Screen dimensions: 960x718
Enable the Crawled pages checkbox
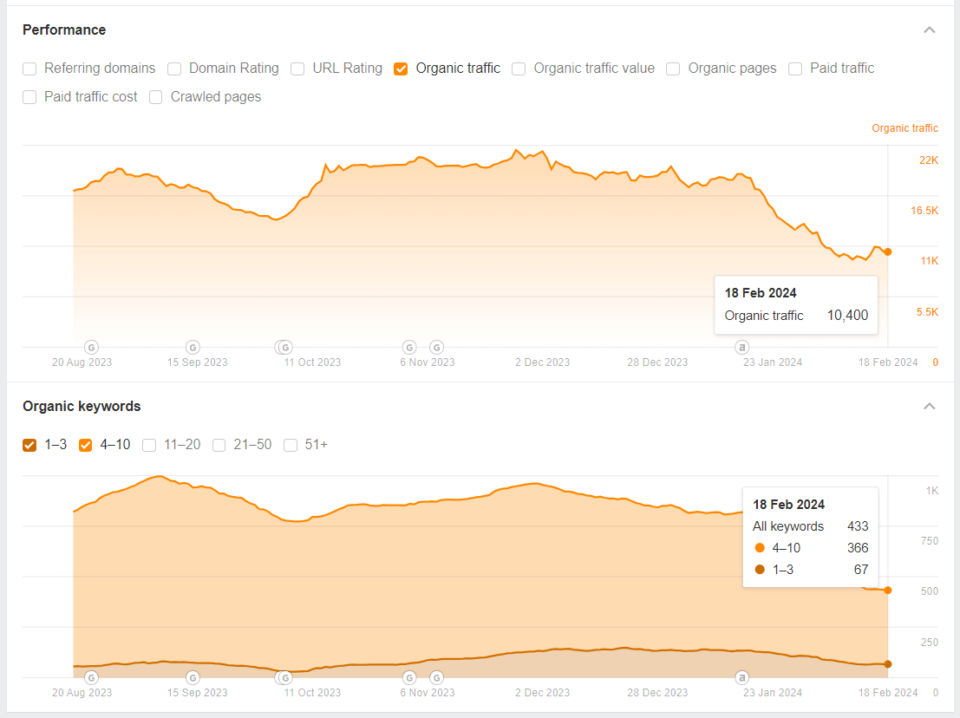click(156, 97)
